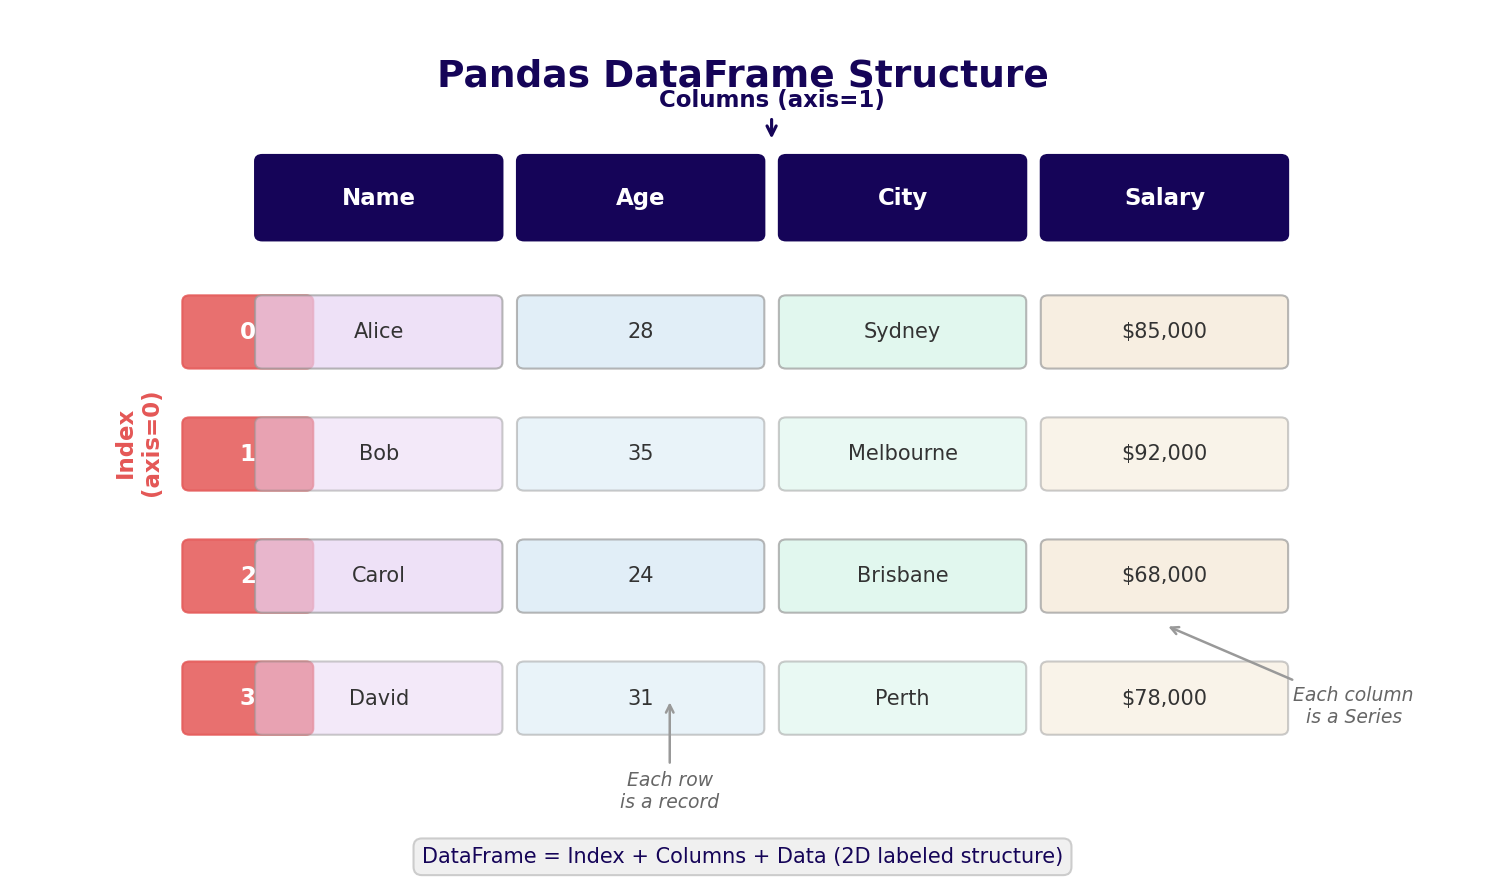Click the Each column is a Series note
This screenshot has width=1485, height=884.
coord(1352,706)
